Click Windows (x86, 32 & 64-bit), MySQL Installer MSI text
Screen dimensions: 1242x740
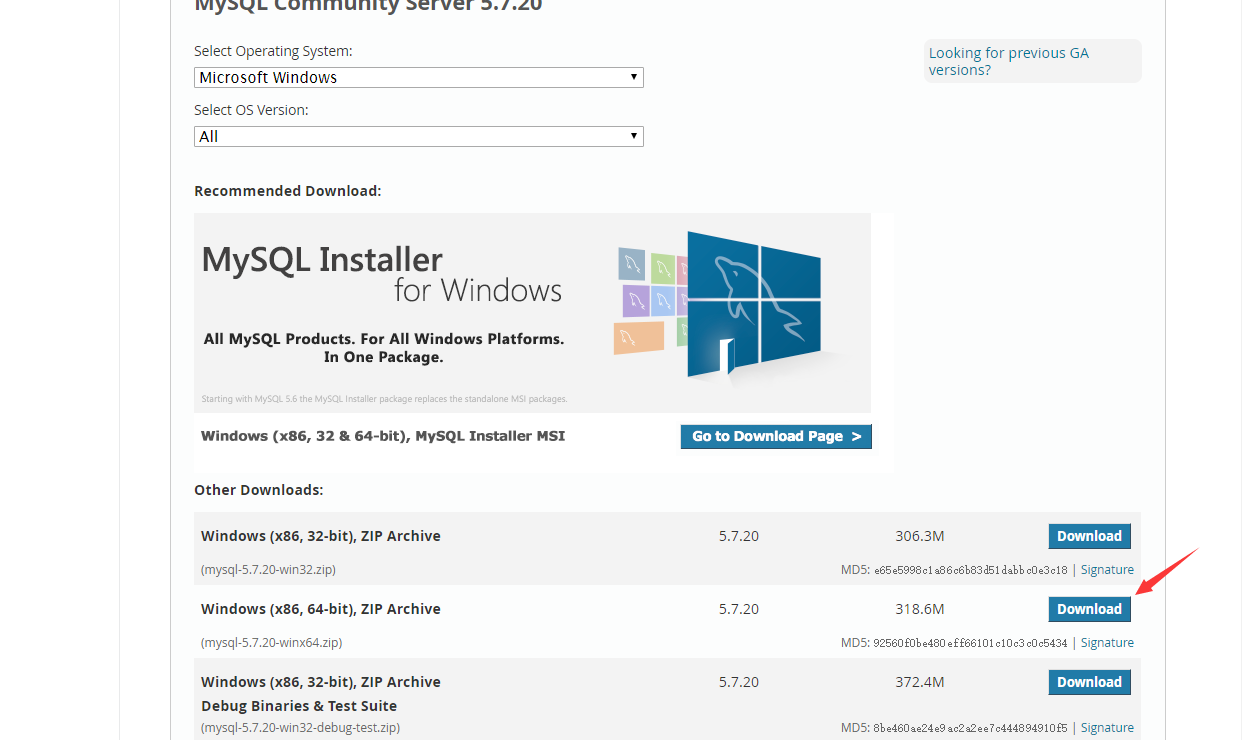[383, 436]
